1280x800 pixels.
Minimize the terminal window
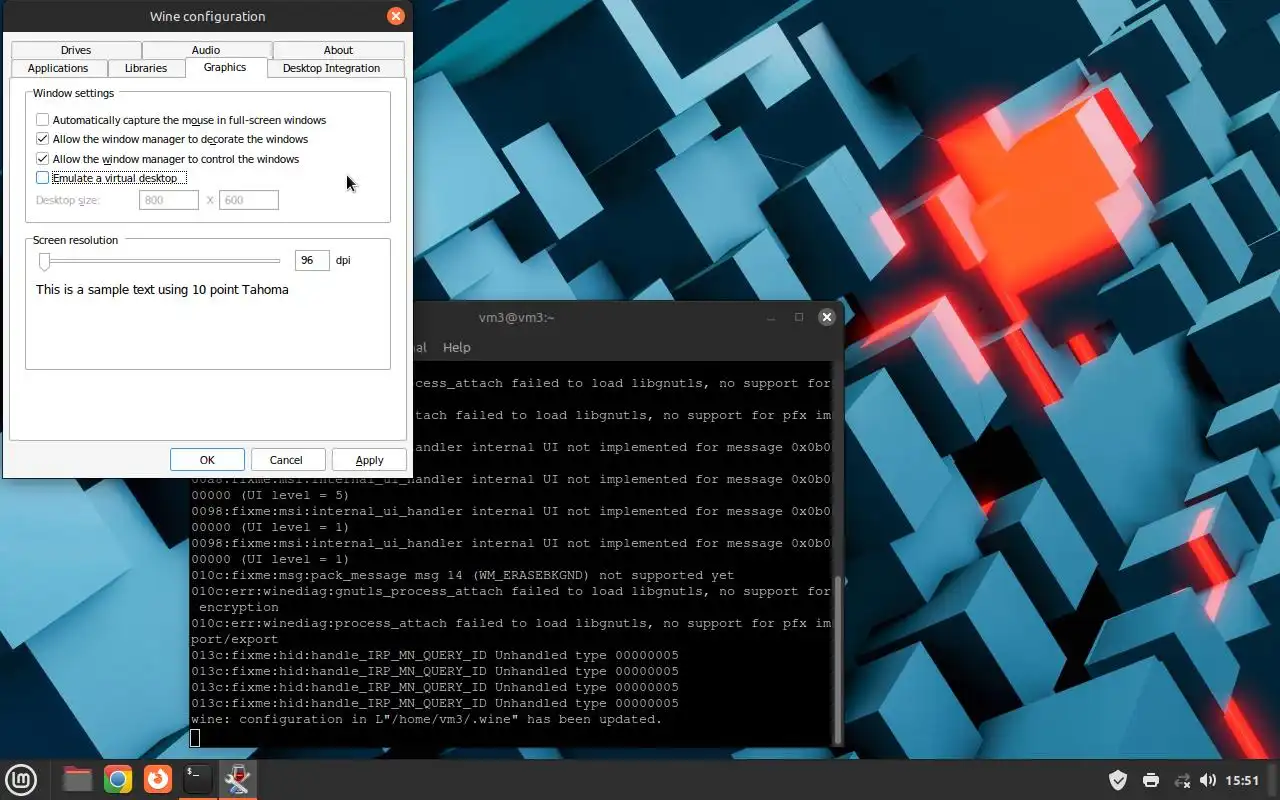(x=771, y=317)
